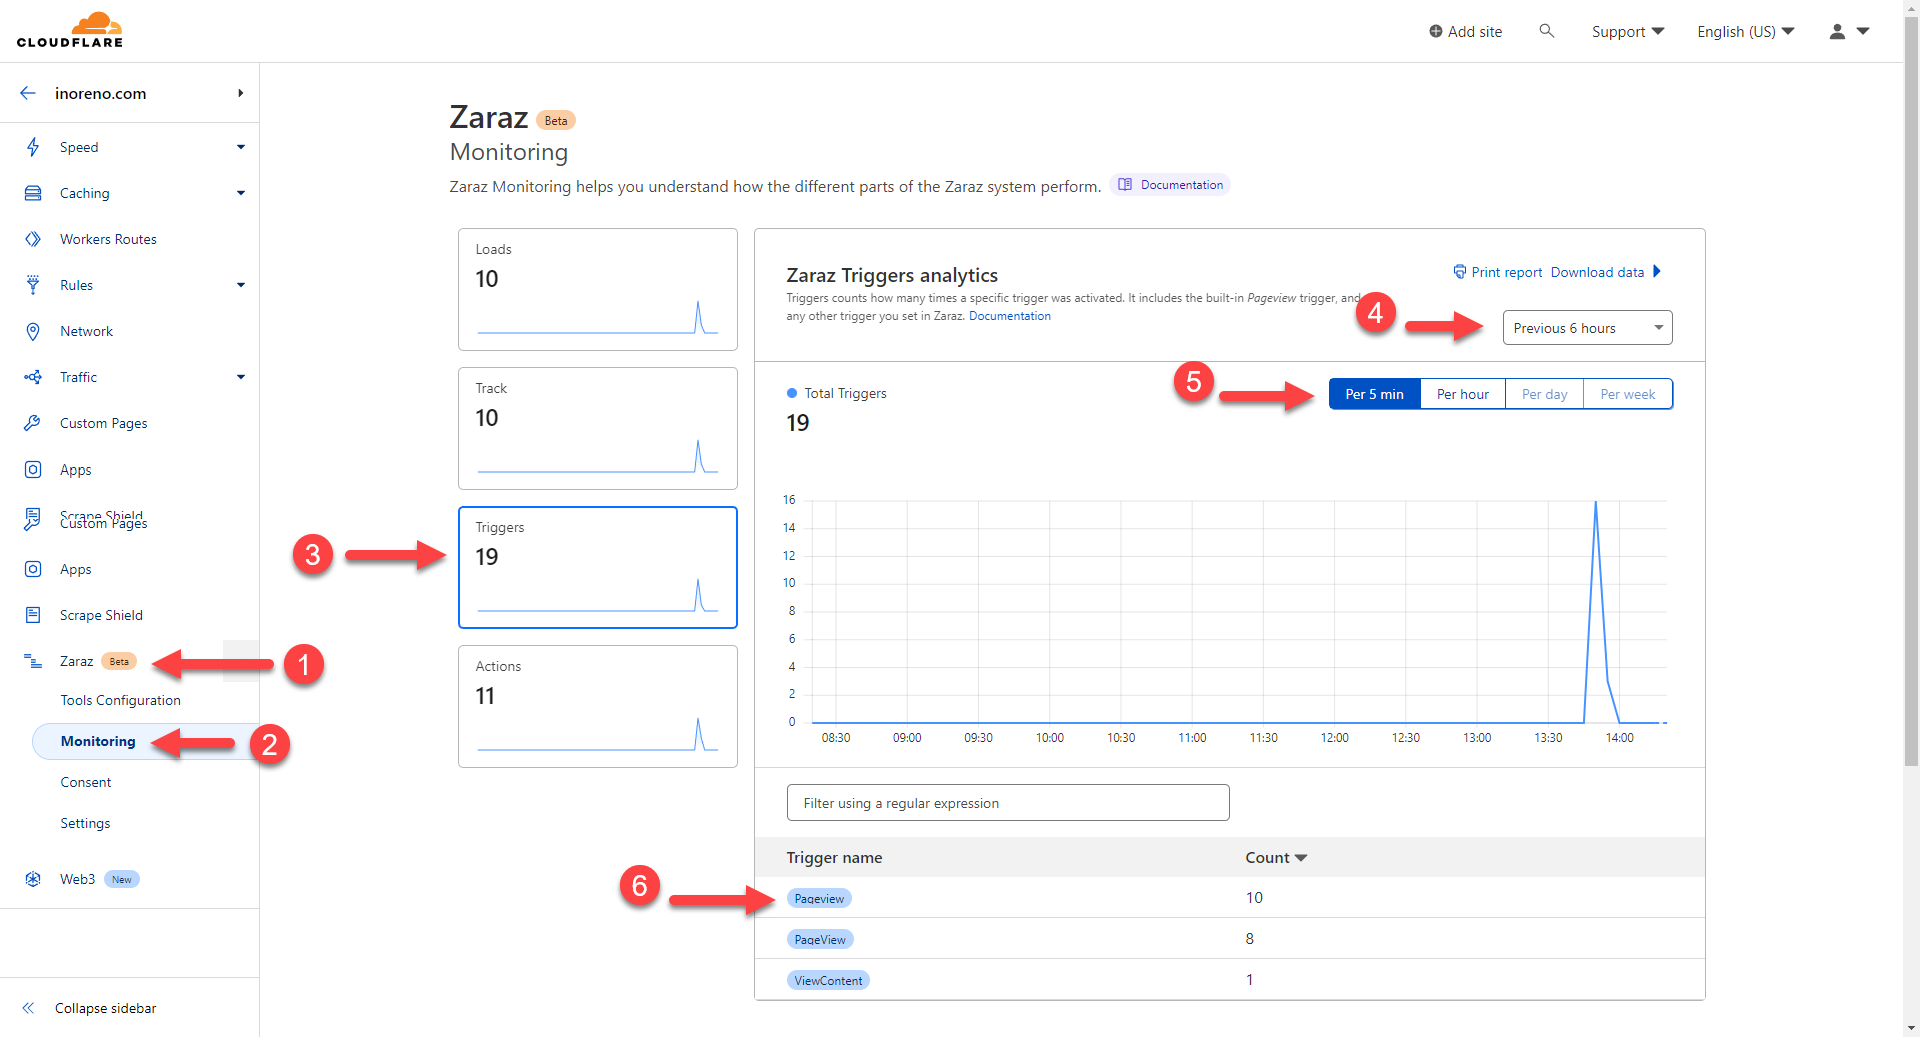The width and height of the screenshot is (1920, 1037).
Task: Switch chart granularity to Per hour
Action: (x=1462, y=394)
